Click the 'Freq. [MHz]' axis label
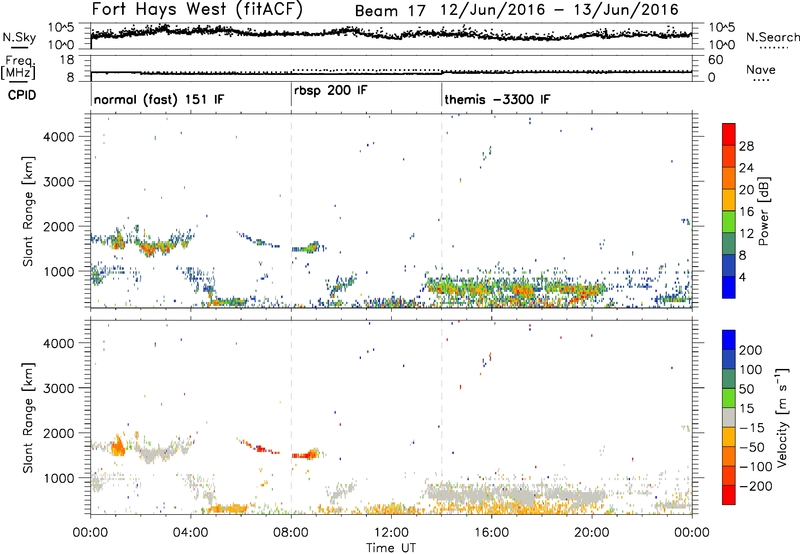The width and height of the screenshot is (800, 554). coord(19,68)
